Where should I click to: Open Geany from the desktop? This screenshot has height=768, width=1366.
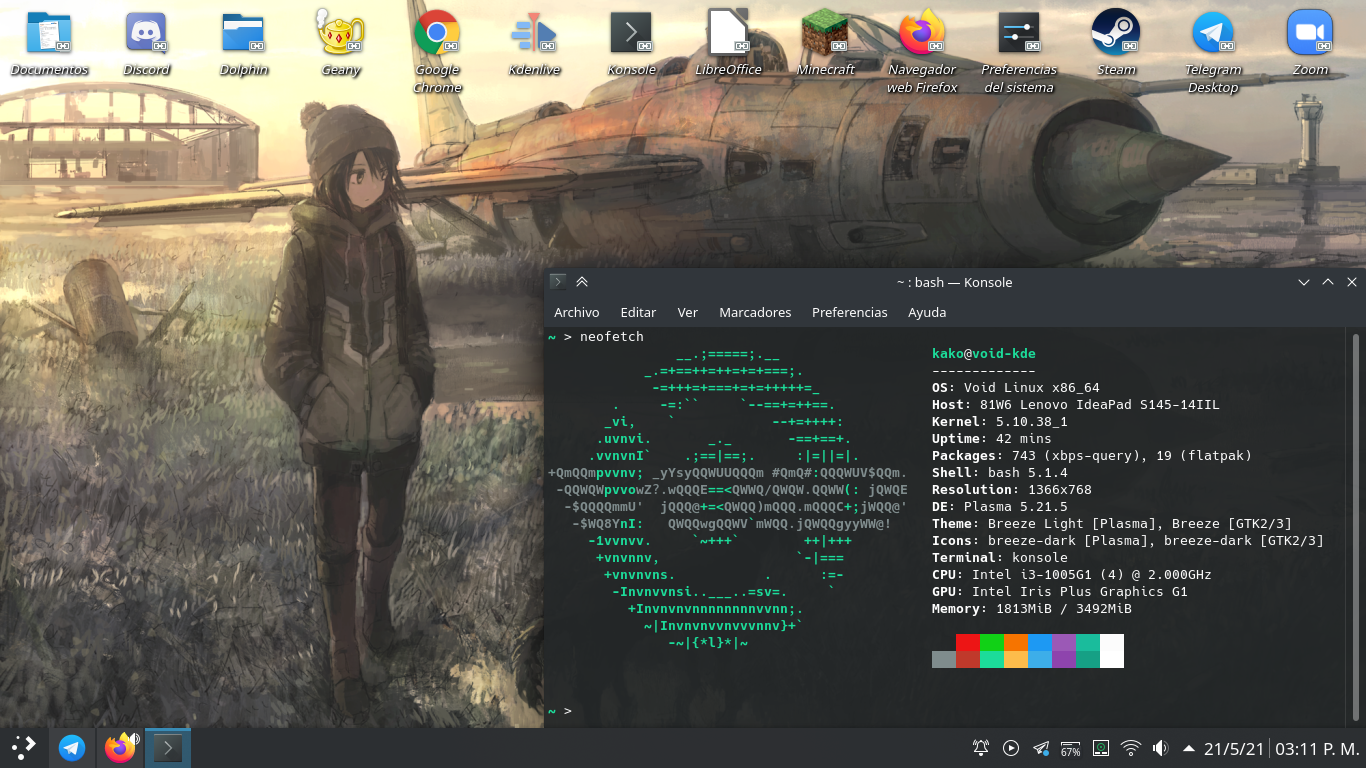click(x=340, y=34)
